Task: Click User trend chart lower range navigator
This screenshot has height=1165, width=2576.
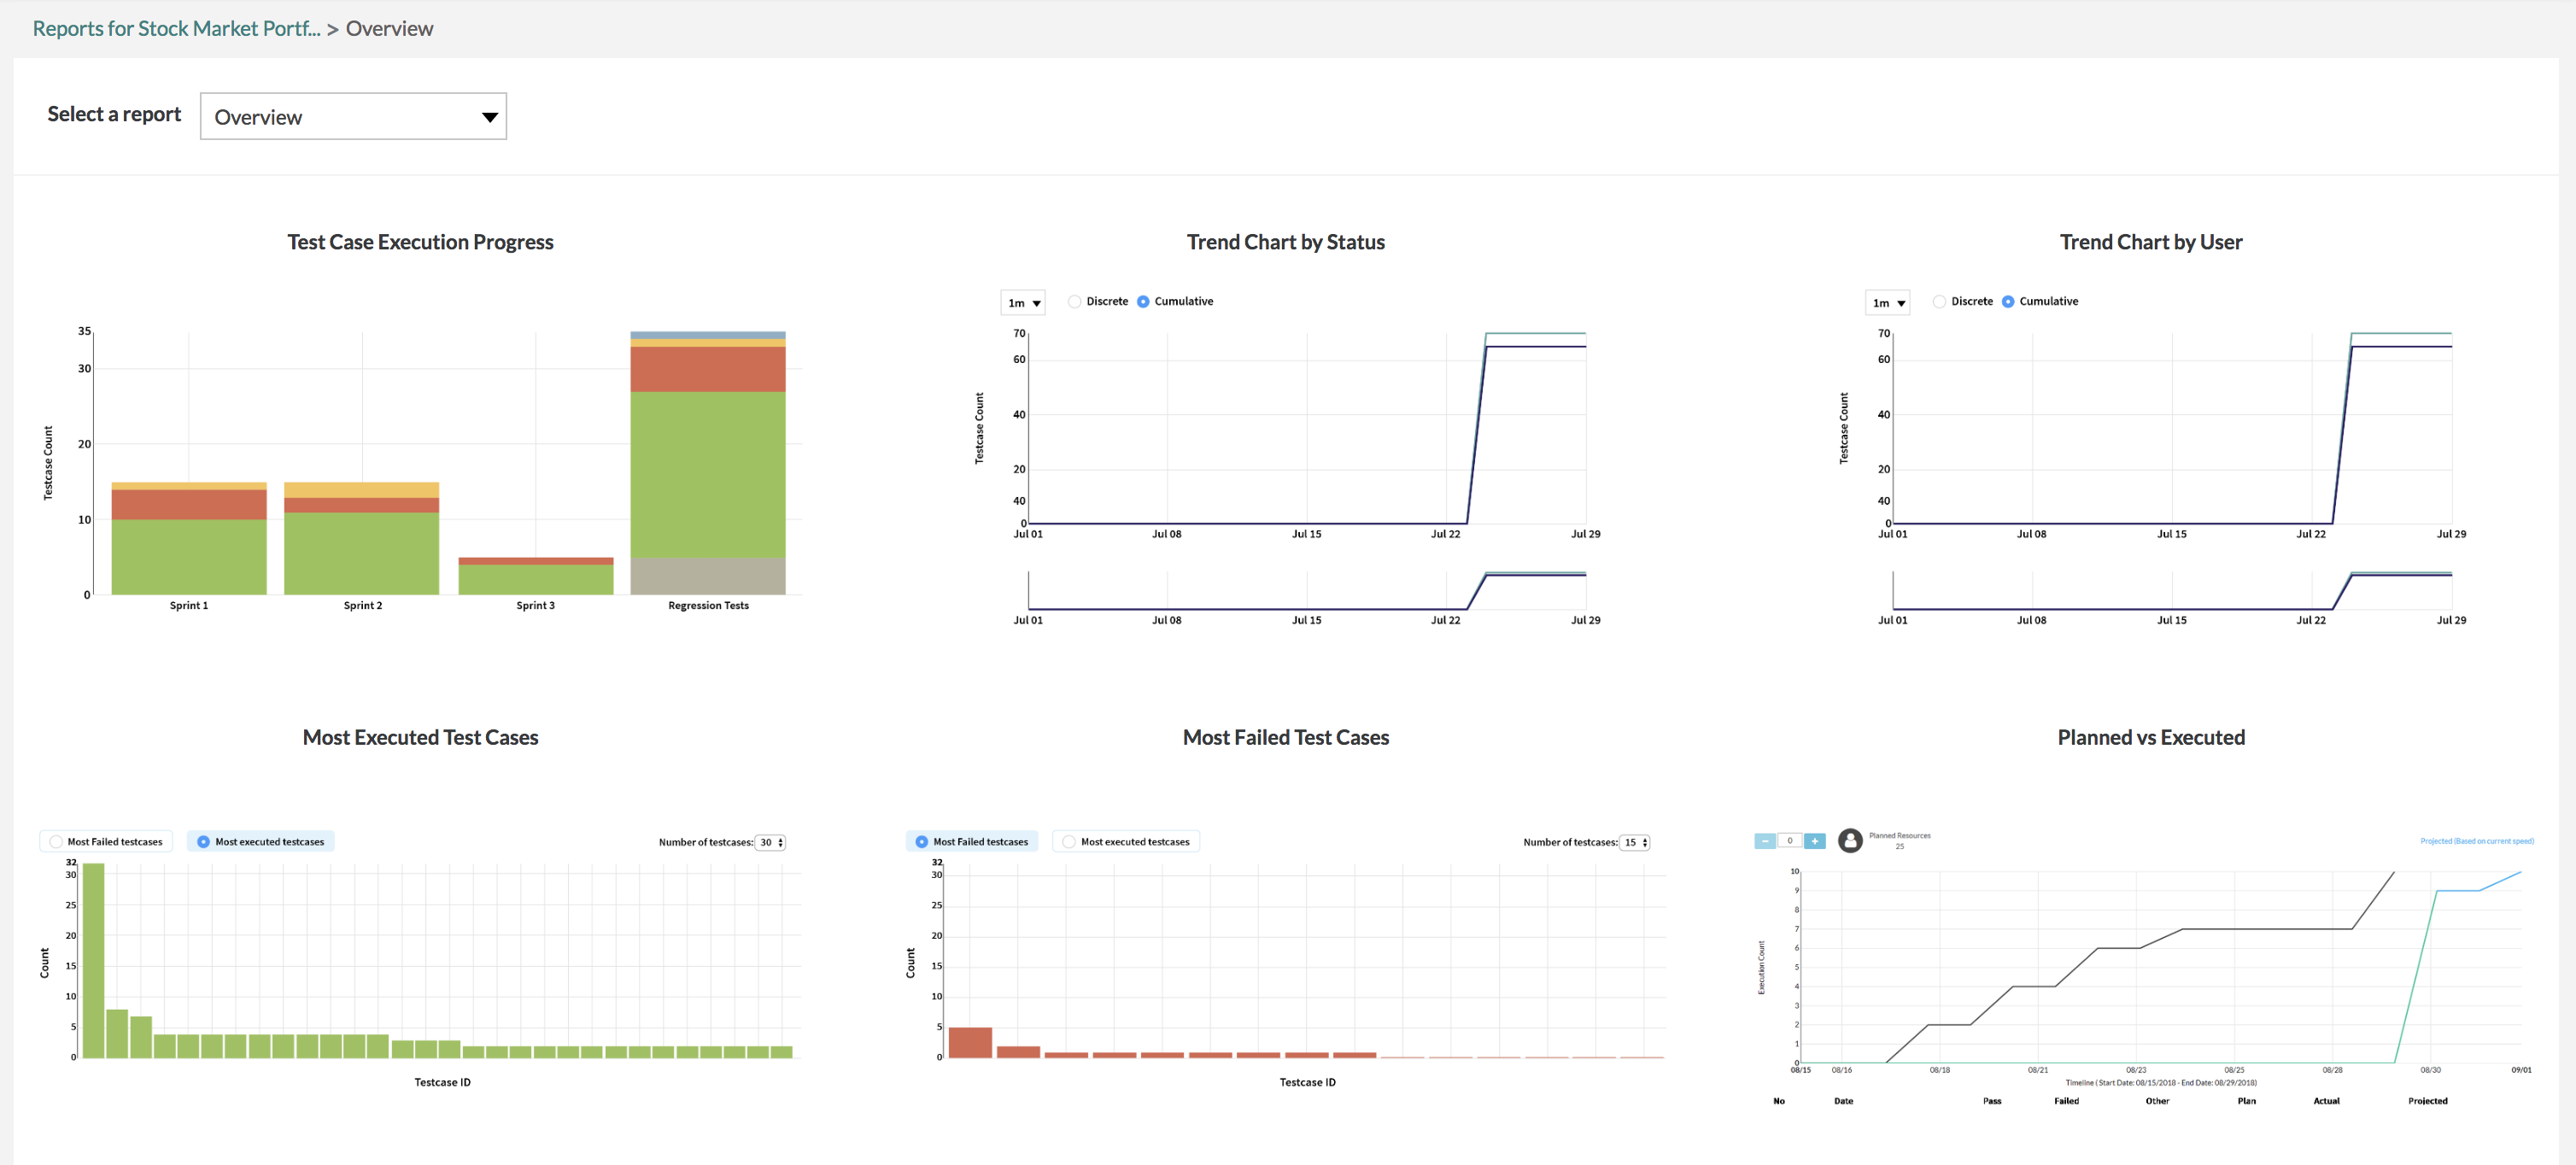Action: (x=2172, y=590)
